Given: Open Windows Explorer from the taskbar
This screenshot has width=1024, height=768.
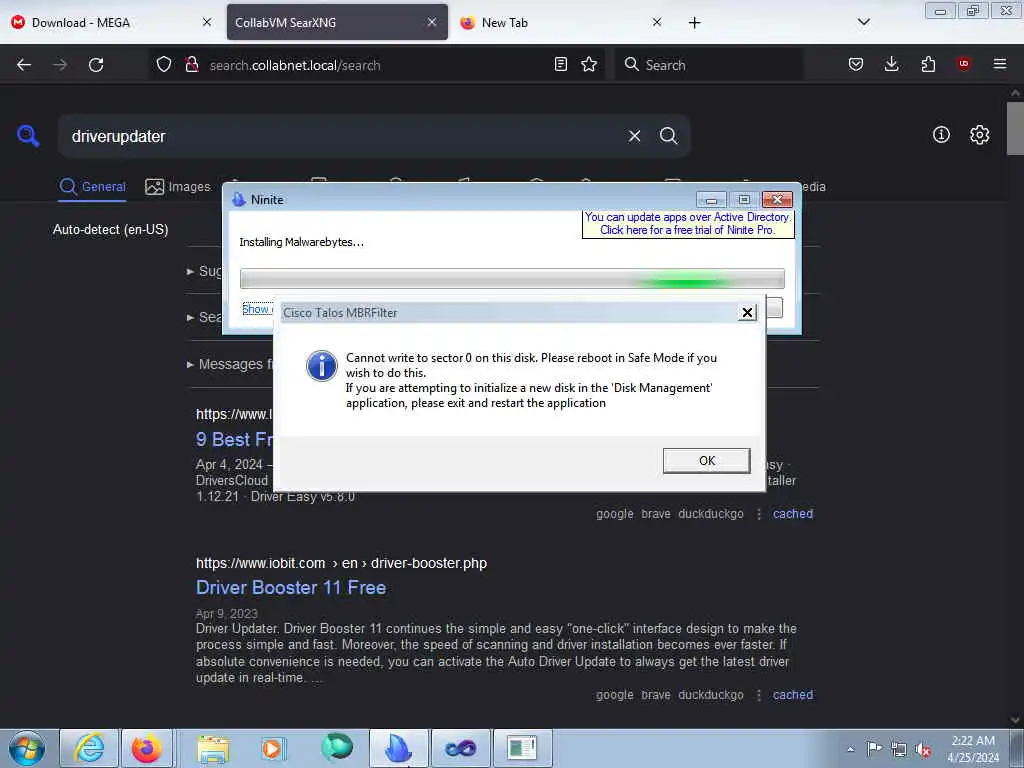Looking at the screenshot, I should point(214,748).
